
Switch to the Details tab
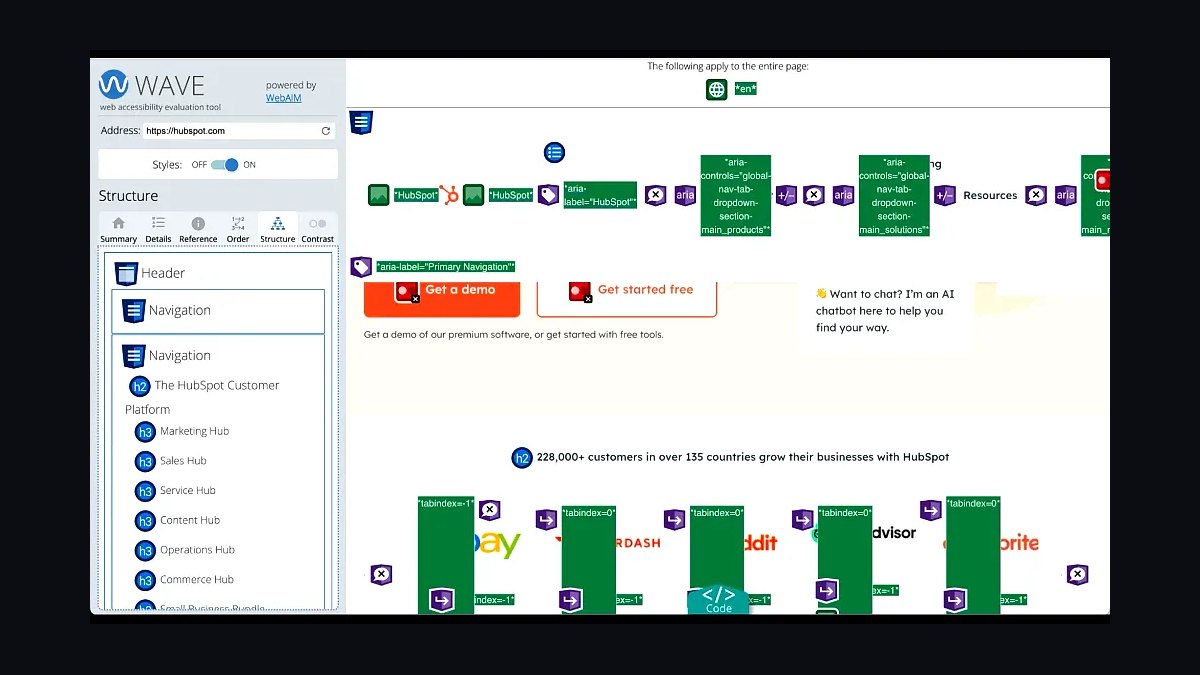[158, 229]
